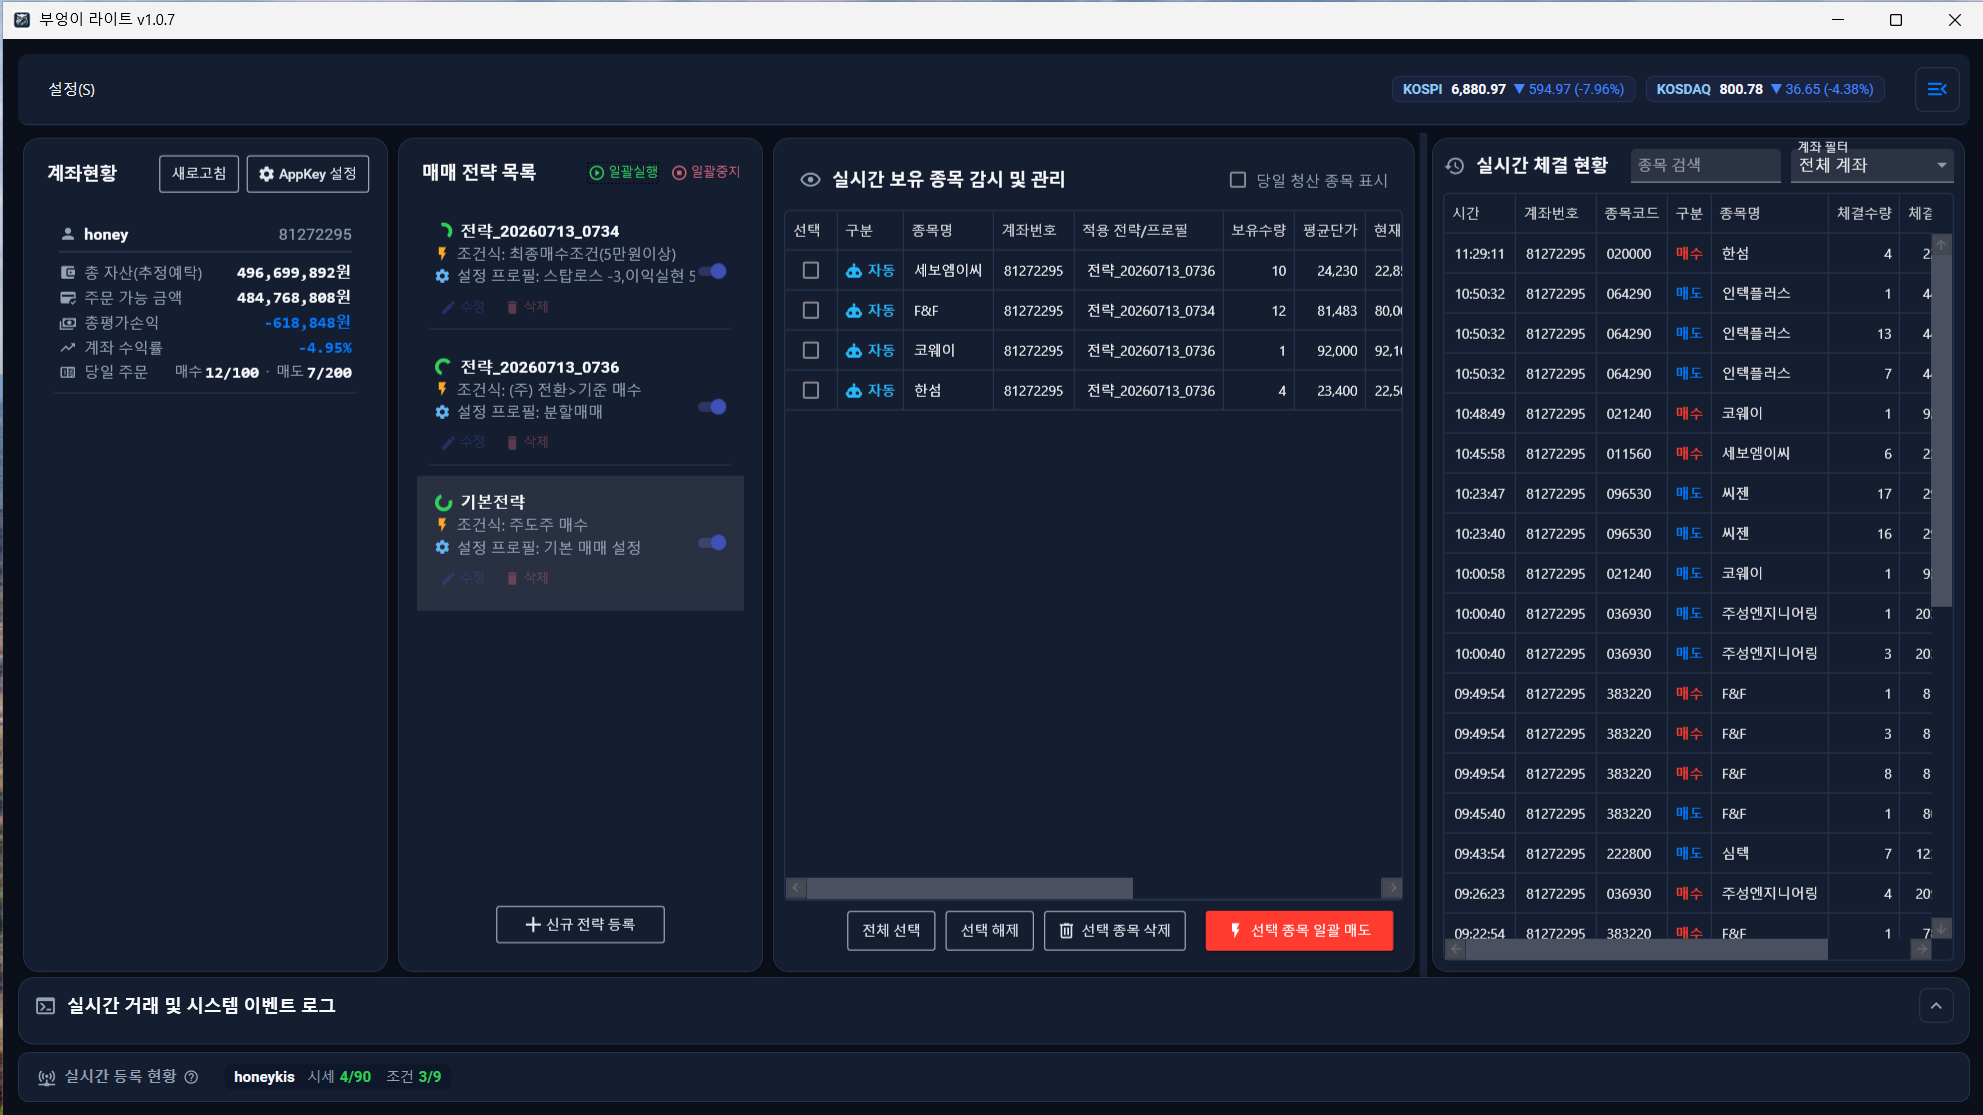Screen dimensions: 1983x1115
Task: Open the top-right side panel menu icon
Action: [x=1936, y=89]
